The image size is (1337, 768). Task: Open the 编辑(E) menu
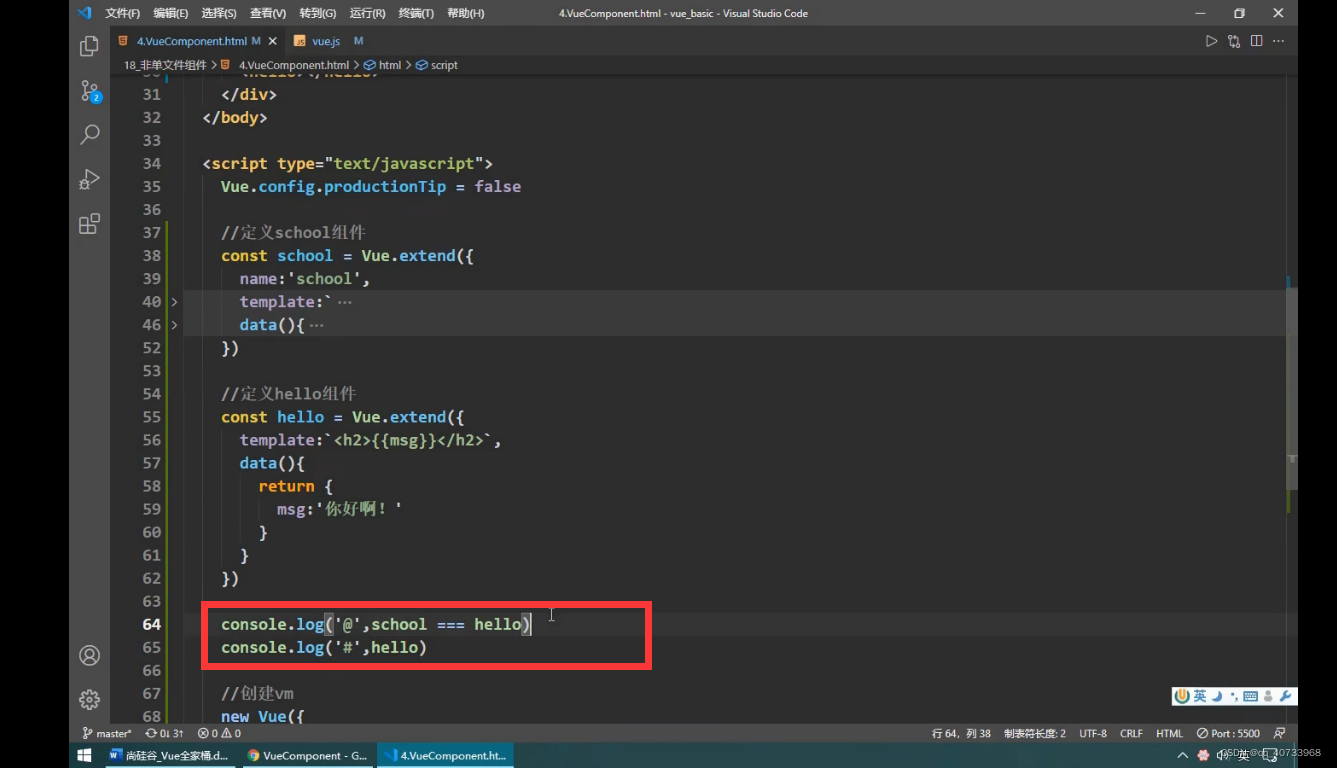pos(170,13)
